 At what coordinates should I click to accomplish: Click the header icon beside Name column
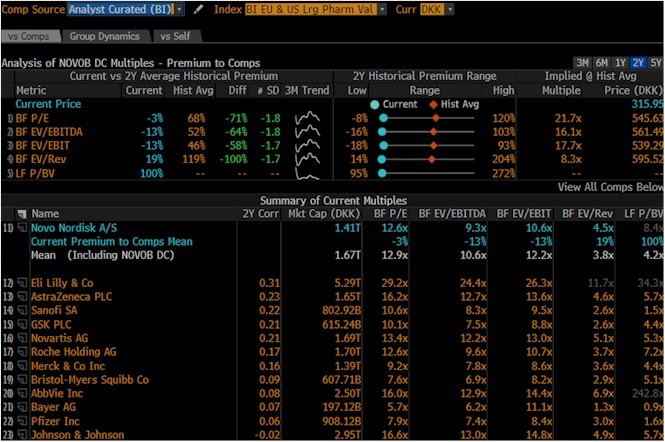point(22,214)
